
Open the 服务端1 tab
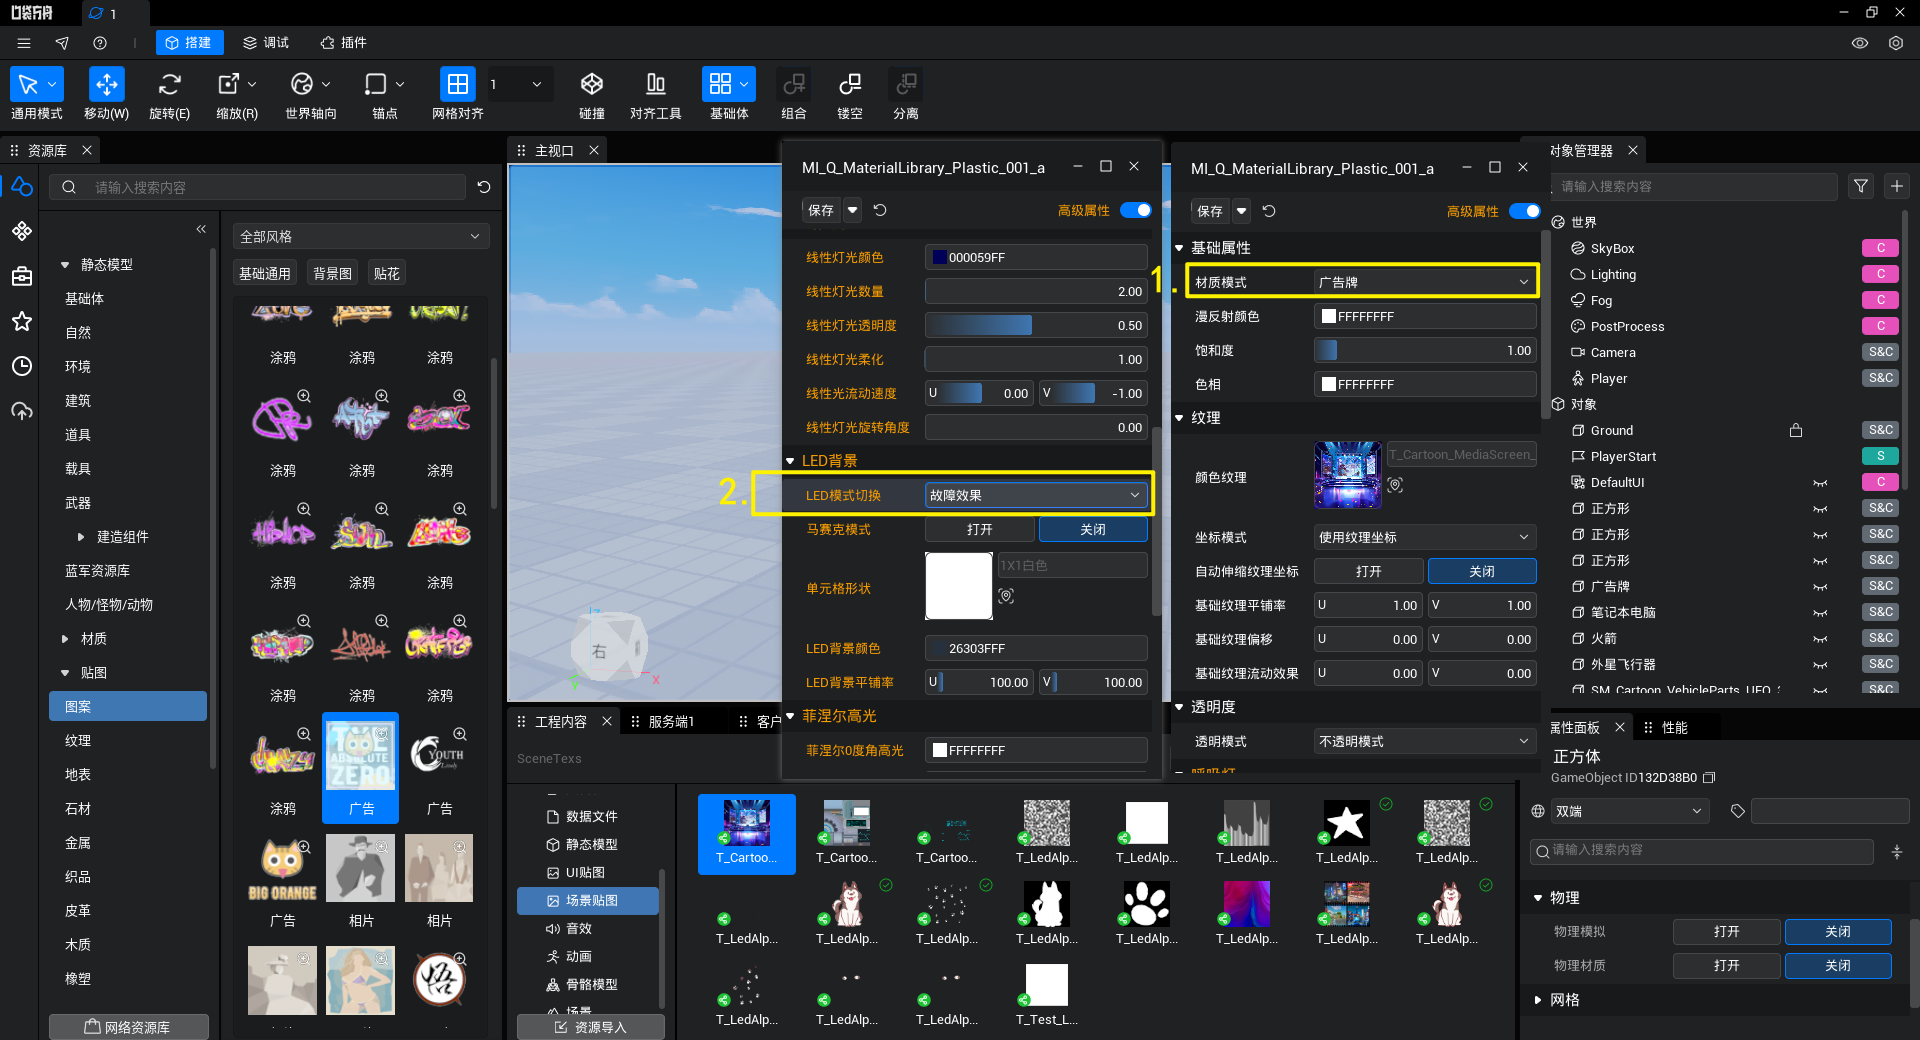point(671,721)
